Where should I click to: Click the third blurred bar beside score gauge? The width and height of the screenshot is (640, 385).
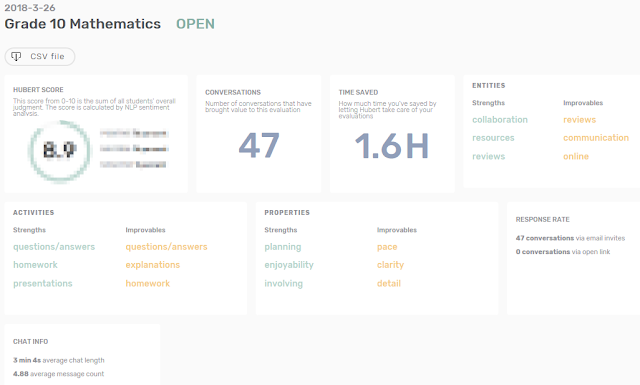tap(133, 165)
